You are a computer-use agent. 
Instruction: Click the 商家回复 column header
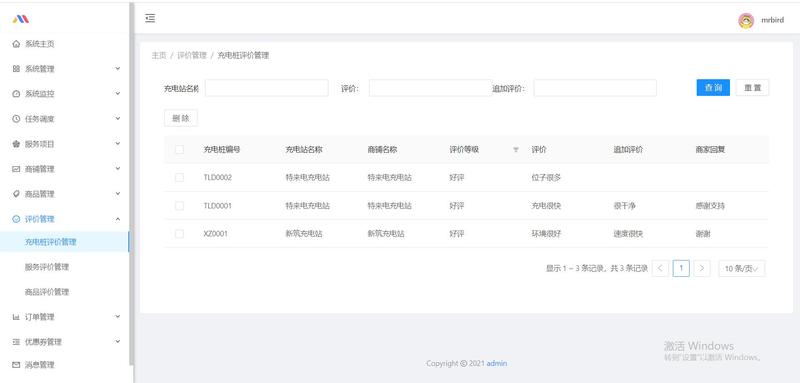(x=710, y=149)
